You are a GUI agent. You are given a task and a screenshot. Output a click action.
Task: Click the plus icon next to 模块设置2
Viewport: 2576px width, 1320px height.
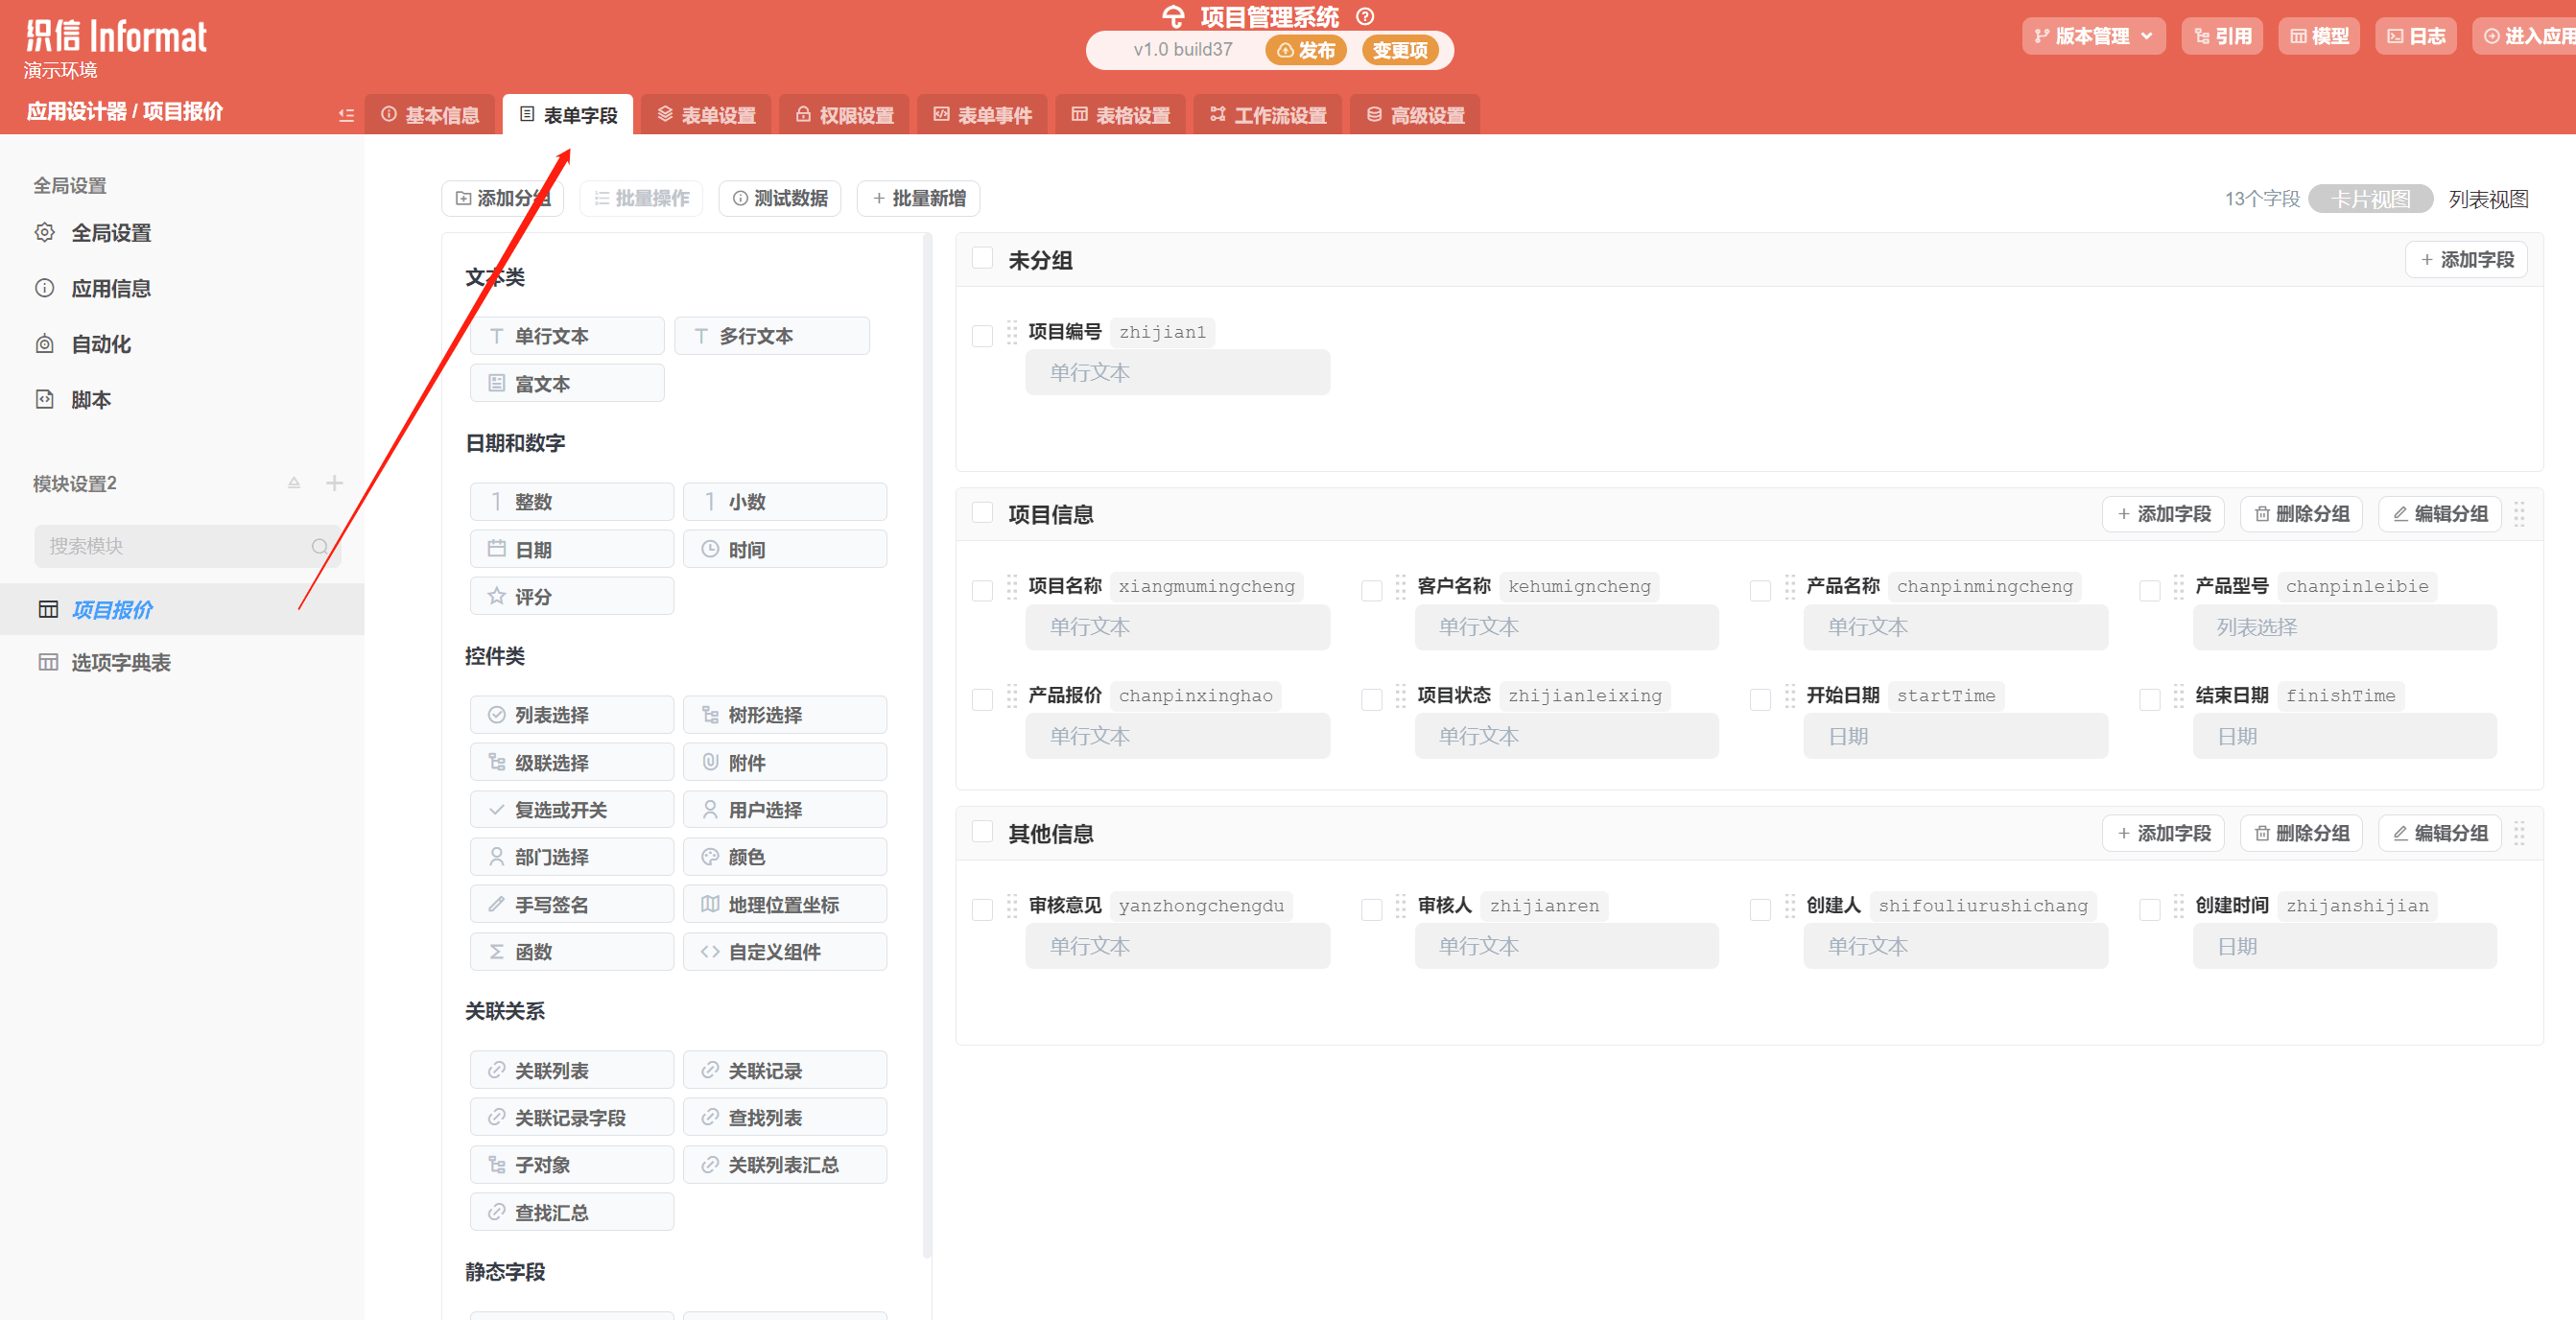click(x=334, y=483)
